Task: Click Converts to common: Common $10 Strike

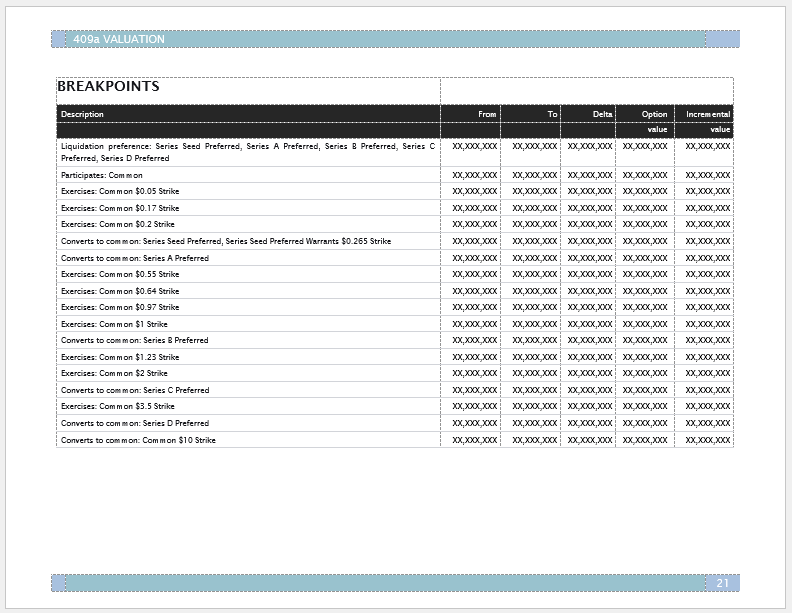Action: click(x=138, y=440)
